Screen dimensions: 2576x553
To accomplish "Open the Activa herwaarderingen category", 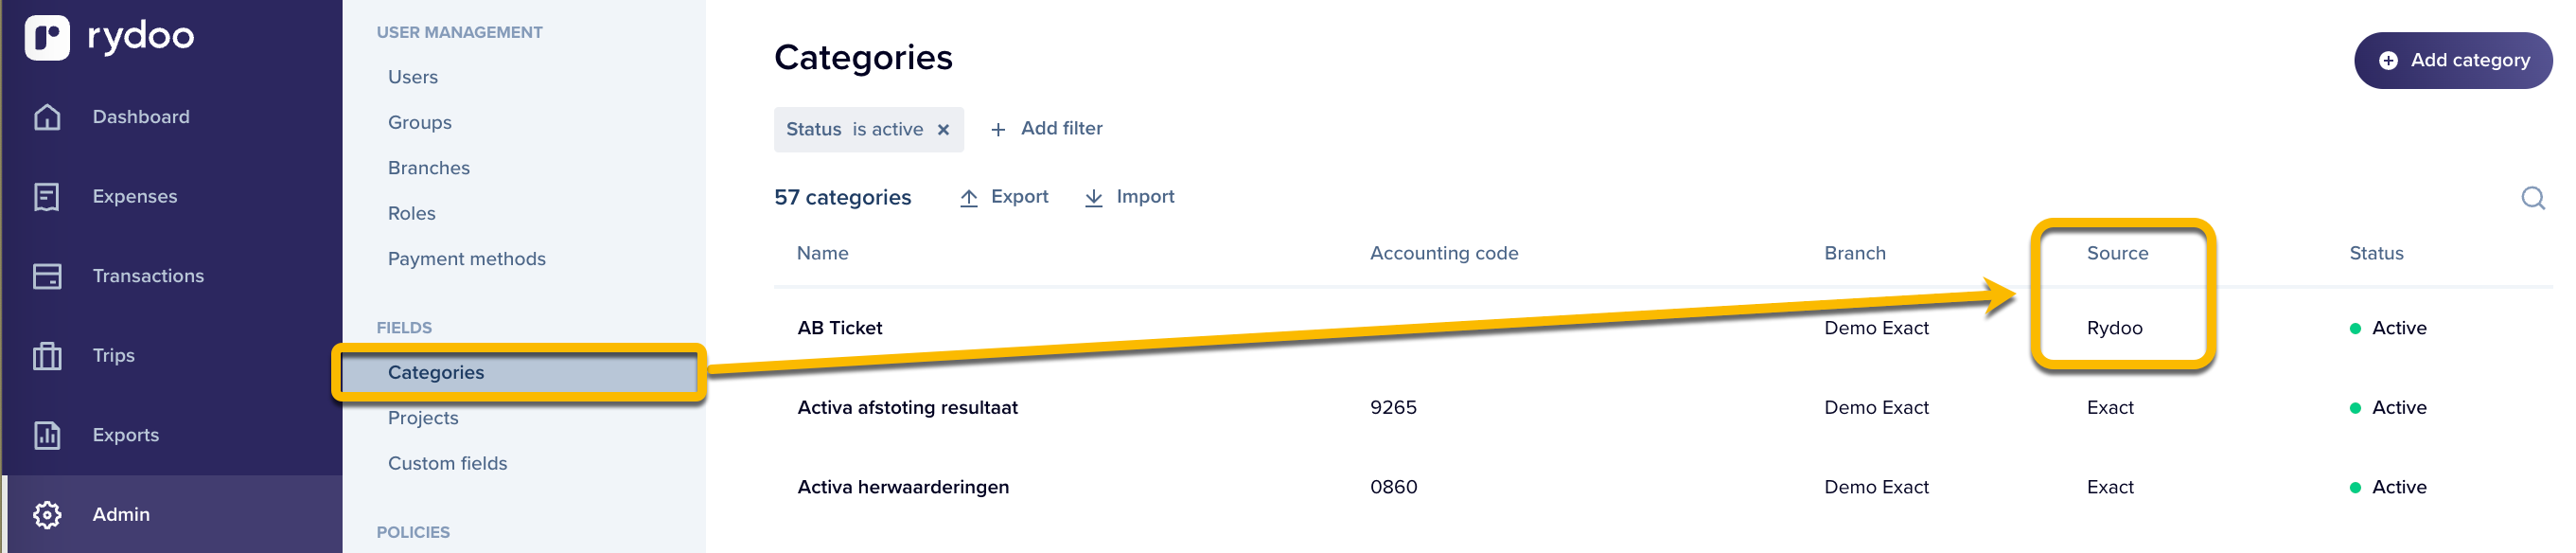I will [x=903, y=487].
